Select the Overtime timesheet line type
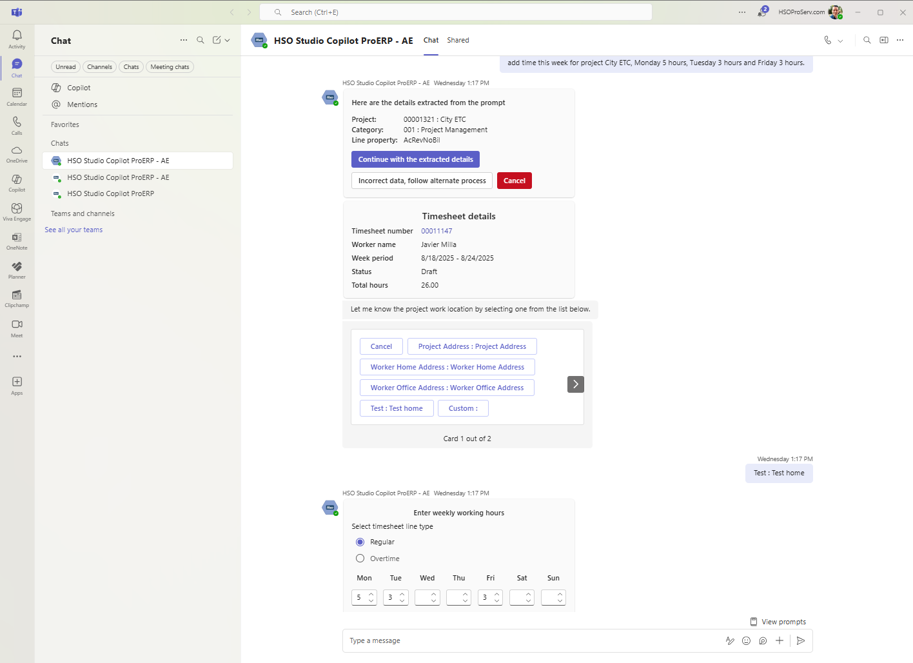Screen dimensions: 913x663 pyautogui.click(x=360, y=559)
